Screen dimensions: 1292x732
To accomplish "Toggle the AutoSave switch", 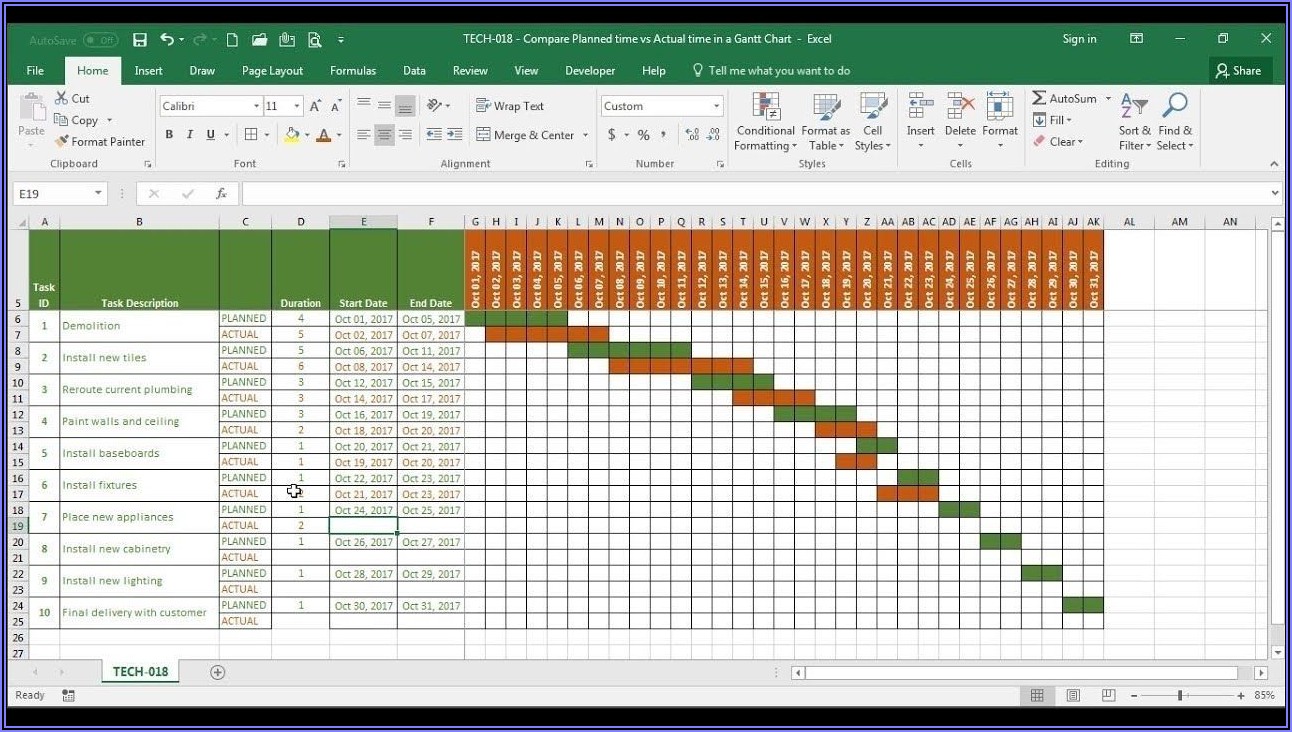I will click(100, 40).
